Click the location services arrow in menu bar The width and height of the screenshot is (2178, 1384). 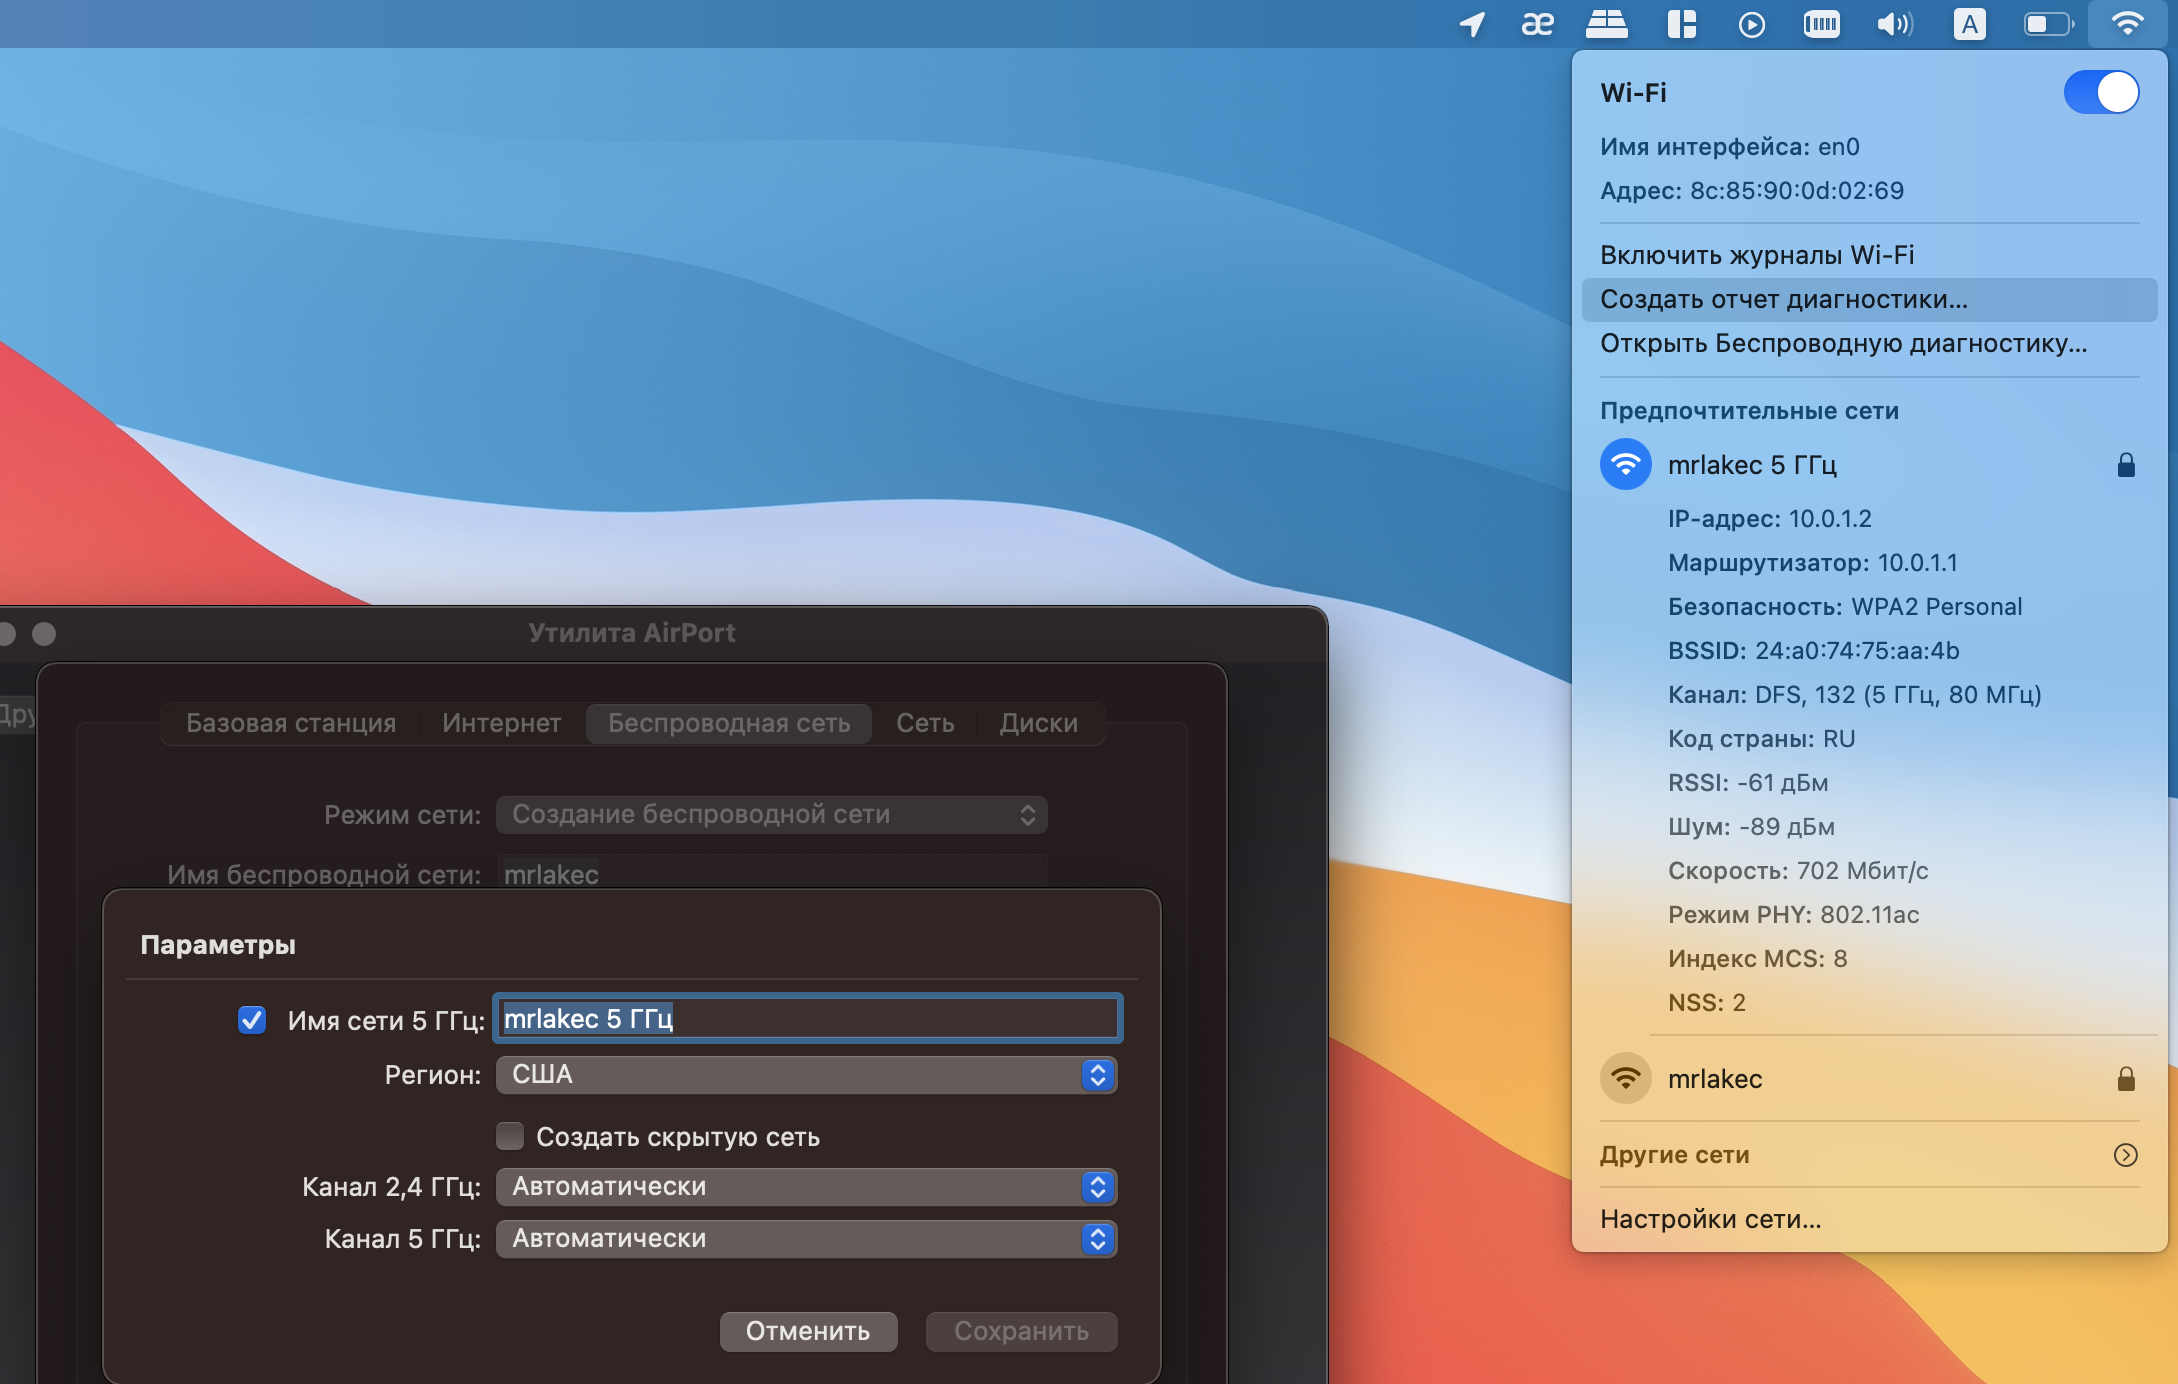[1471, 24]
